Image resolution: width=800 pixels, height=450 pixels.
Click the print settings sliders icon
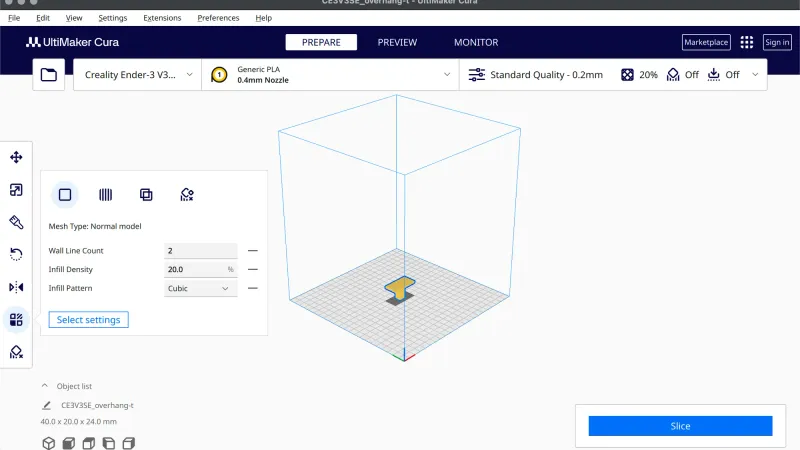tap(477, 74)
